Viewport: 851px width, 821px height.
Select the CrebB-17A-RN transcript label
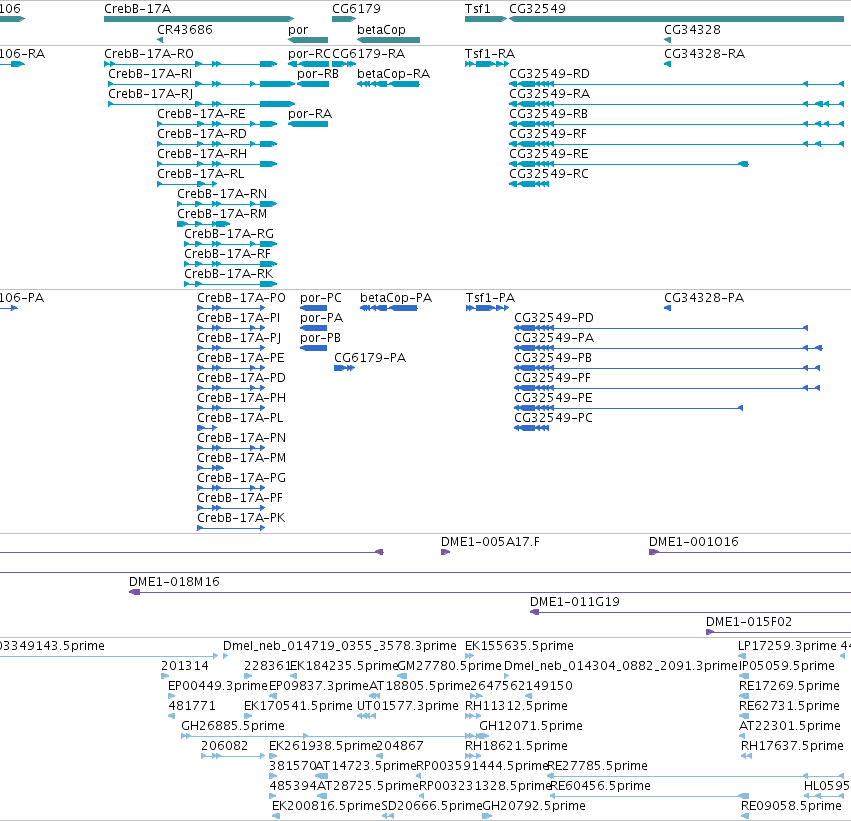(x=222, y=194)
